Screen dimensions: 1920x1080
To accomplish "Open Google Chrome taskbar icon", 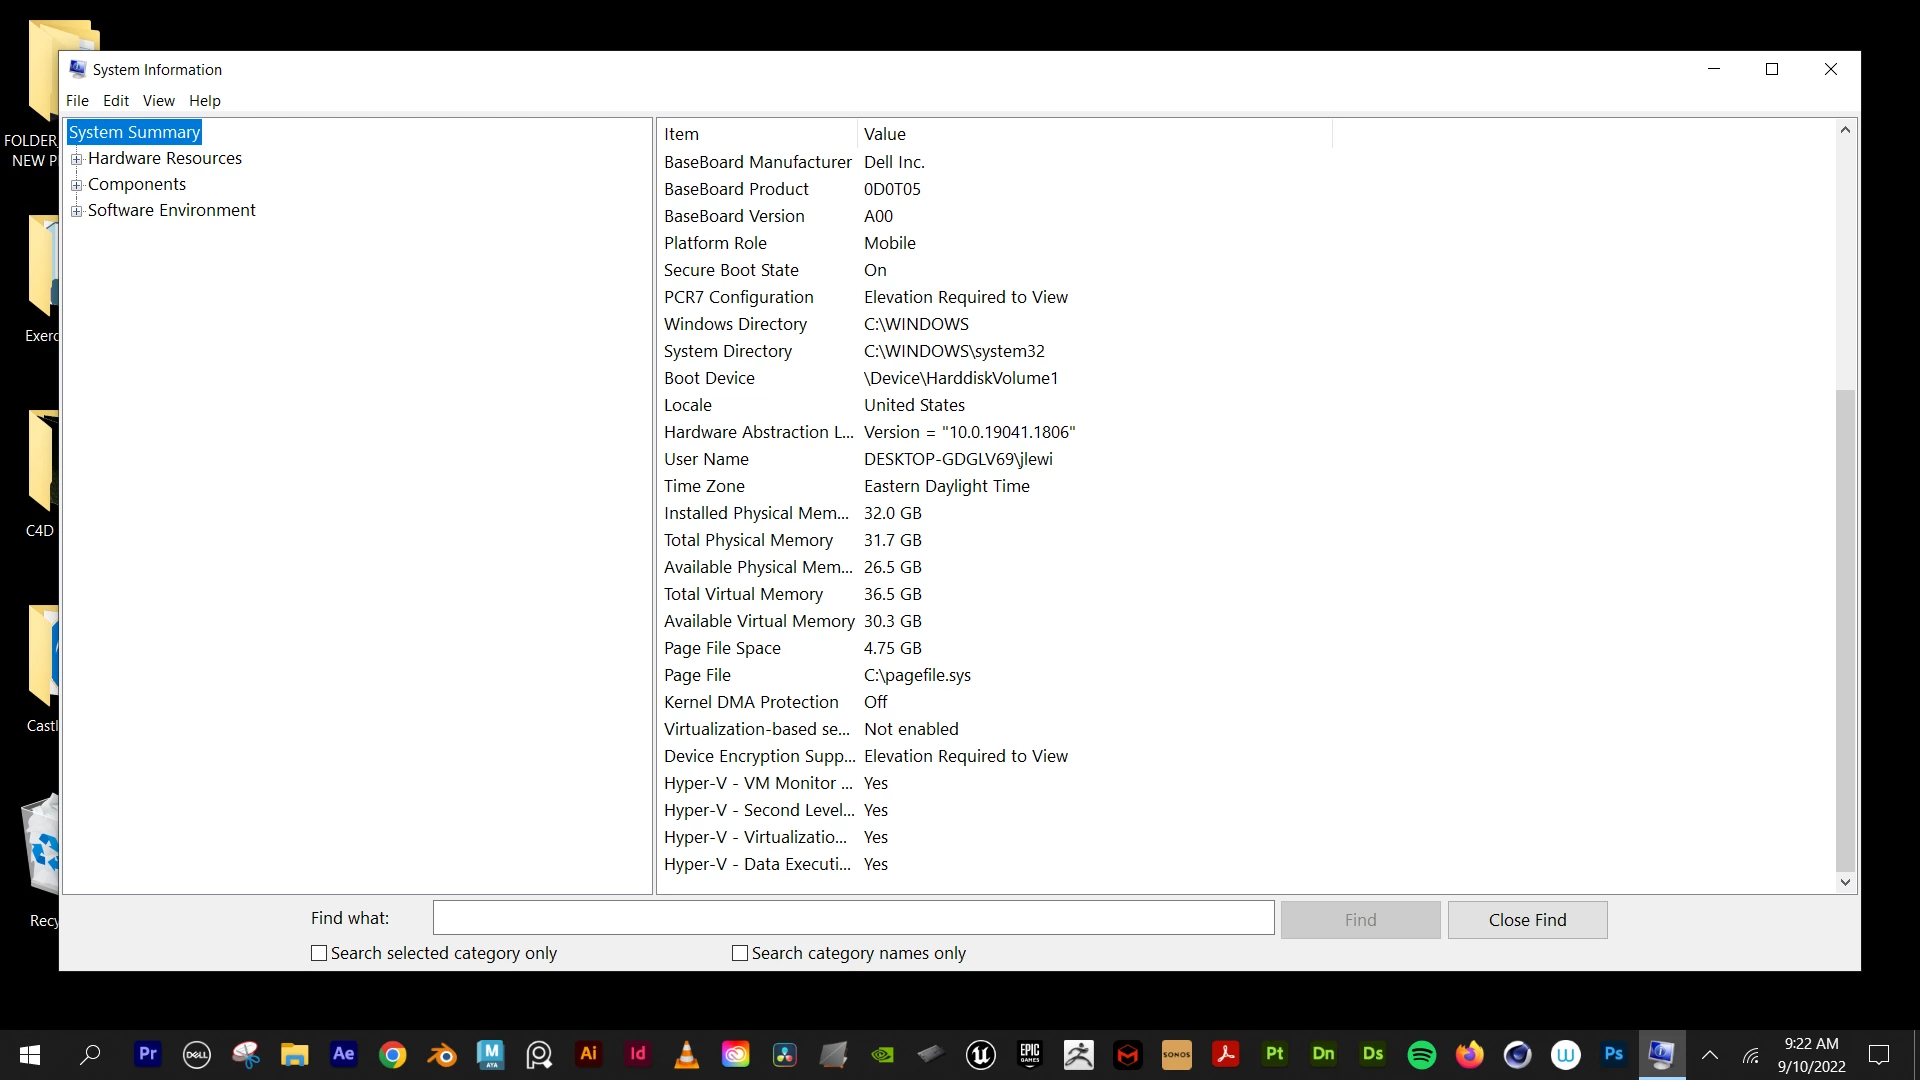I will (393, 1055).
